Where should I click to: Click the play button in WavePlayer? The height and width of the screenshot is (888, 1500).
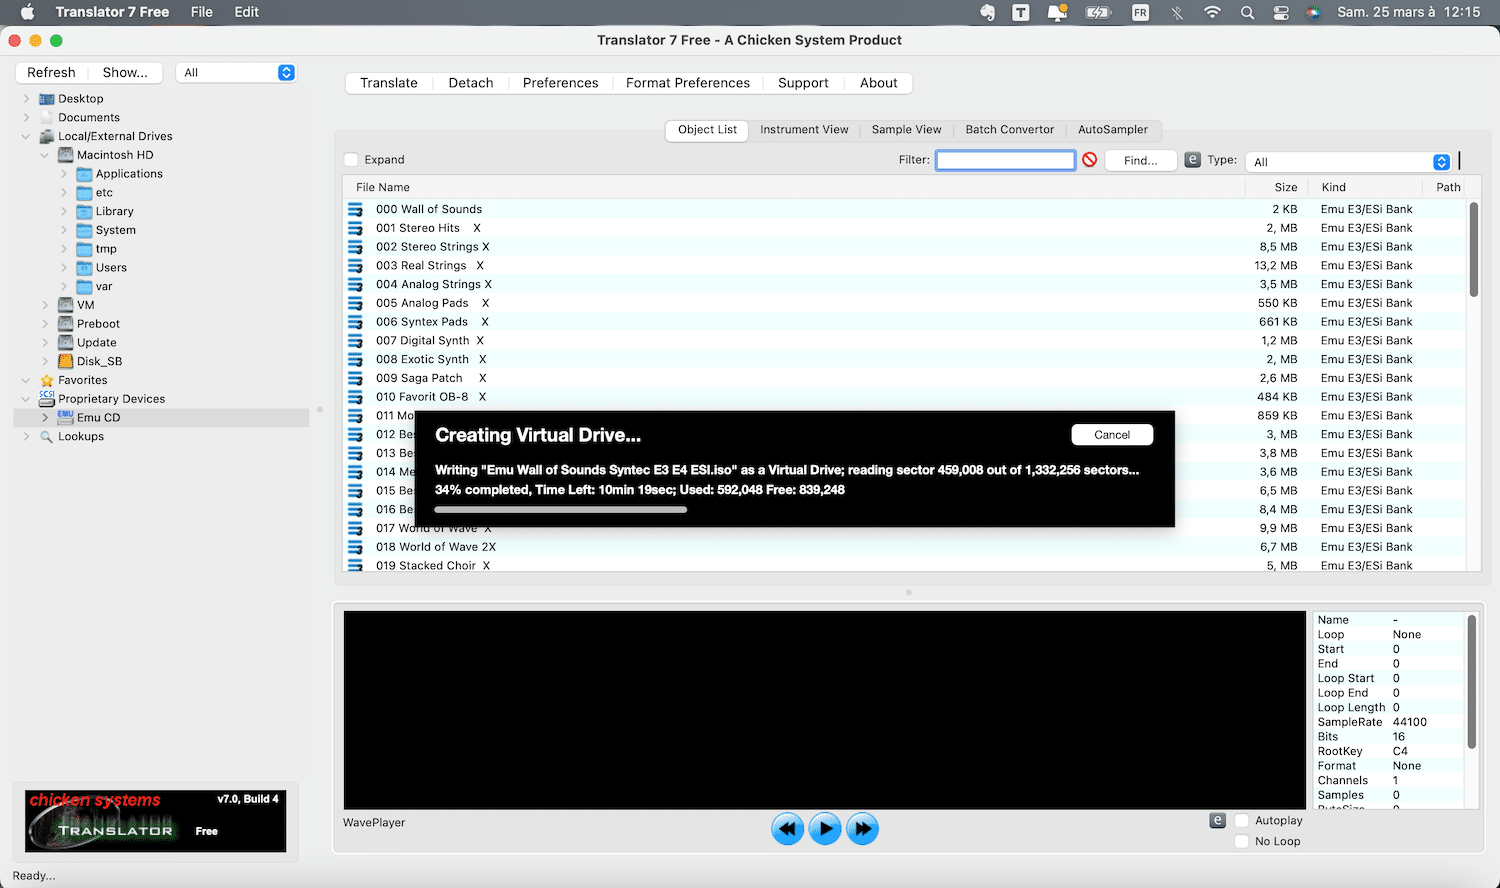tap(825, 829)
